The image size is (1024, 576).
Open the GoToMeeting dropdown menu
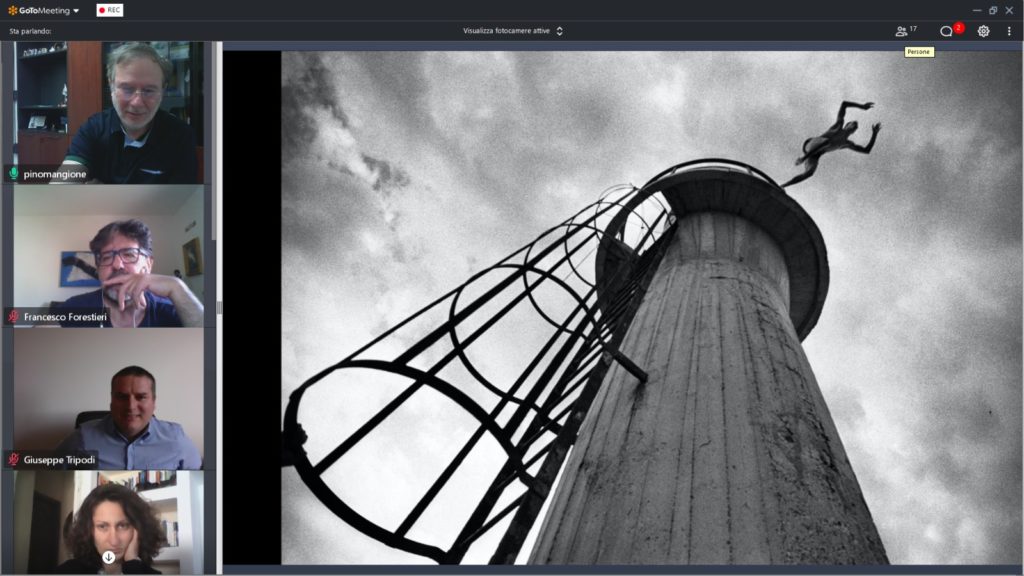click(x=76, y=10)
